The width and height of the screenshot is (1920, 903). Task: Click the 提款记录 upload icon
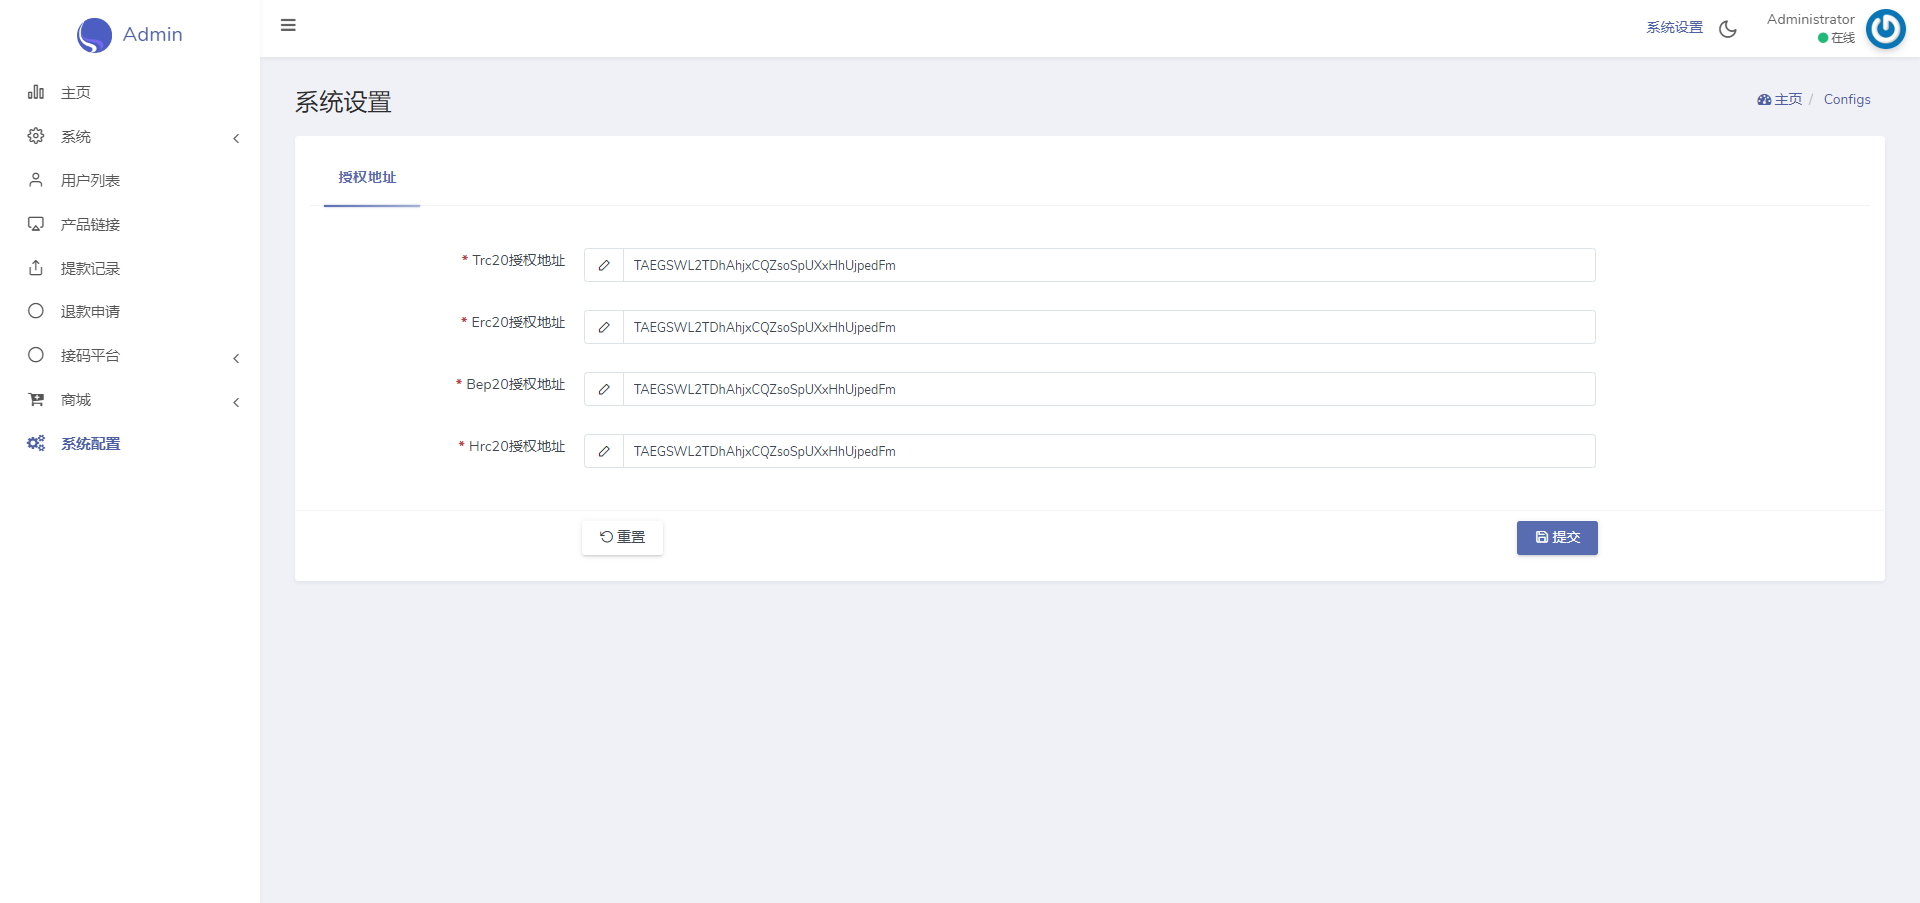[36, 268]
